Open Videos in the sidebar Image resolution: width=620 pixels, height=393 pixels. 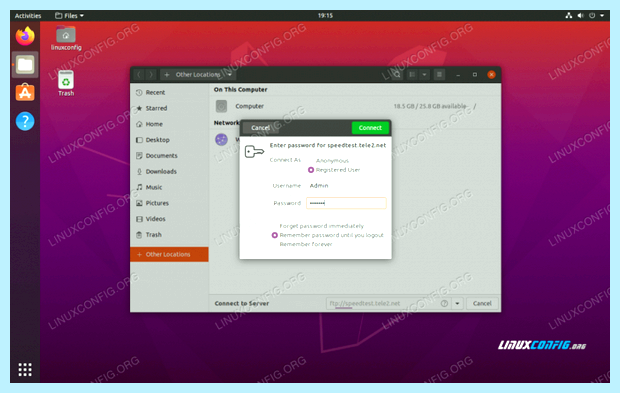pyautogui.click(x=169, y=219)
